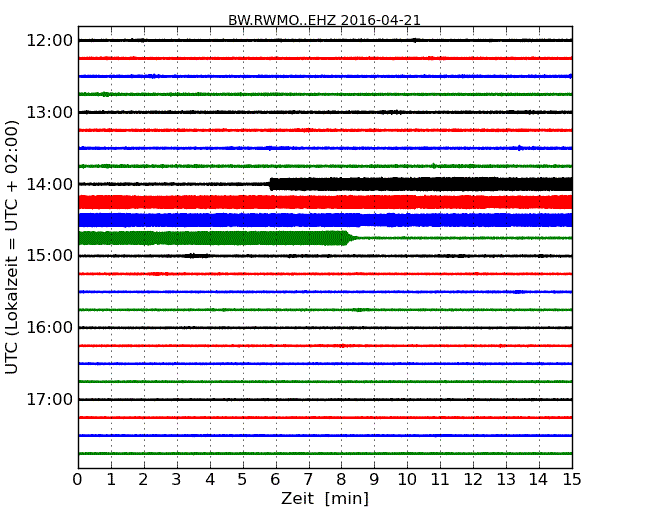Click the x-axis tick label 7
Viewport: 650px width, 520px height.
click(x=308, y=480)
